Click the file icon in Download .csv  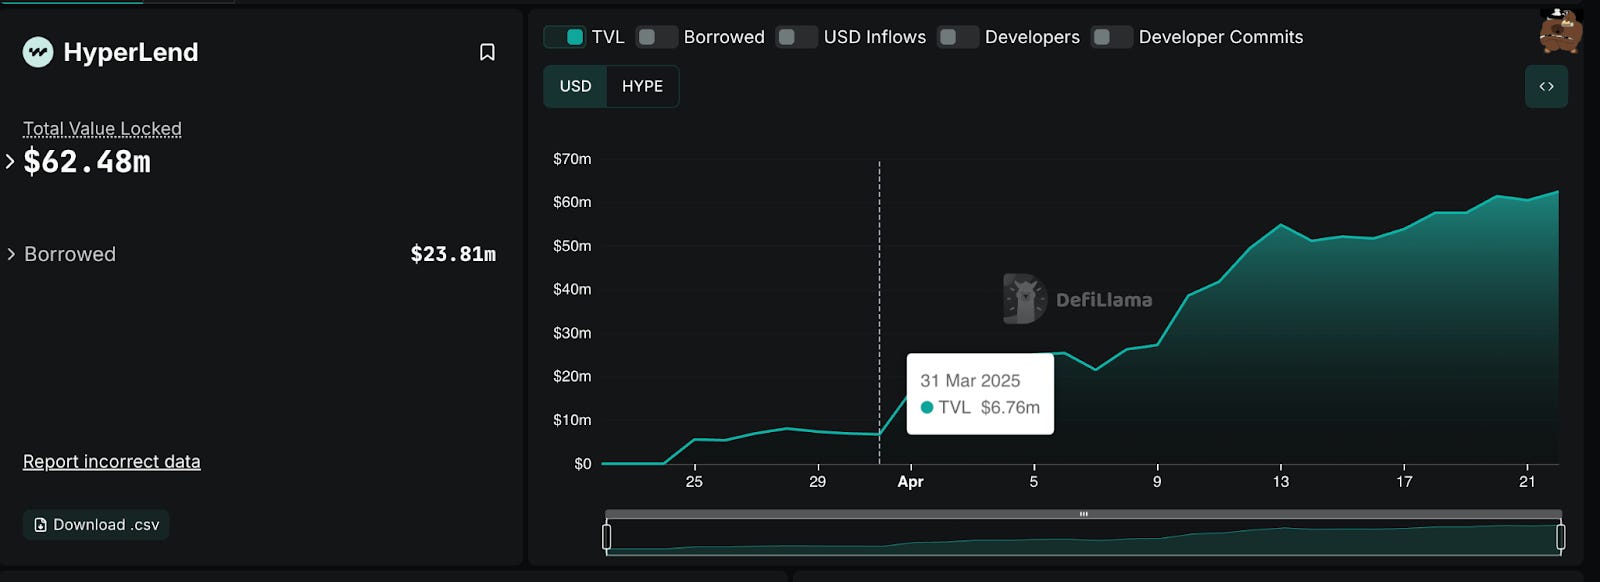coord(40,525)
